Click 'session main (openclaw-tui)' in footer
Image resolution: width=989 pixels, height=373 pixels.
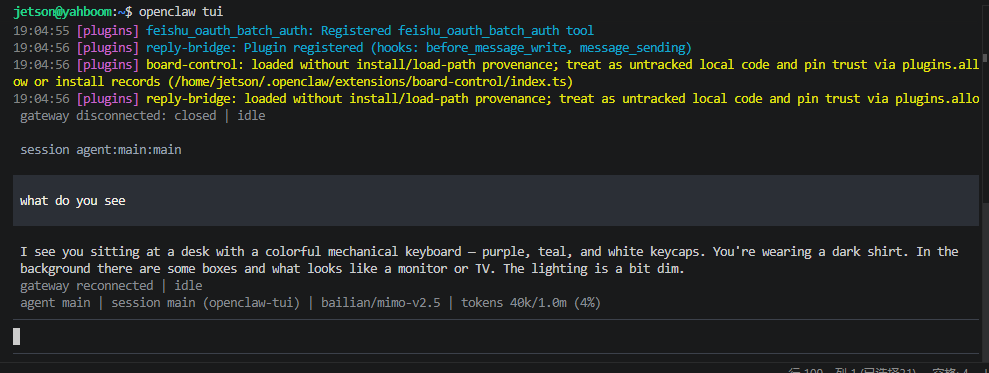(206, 303)
